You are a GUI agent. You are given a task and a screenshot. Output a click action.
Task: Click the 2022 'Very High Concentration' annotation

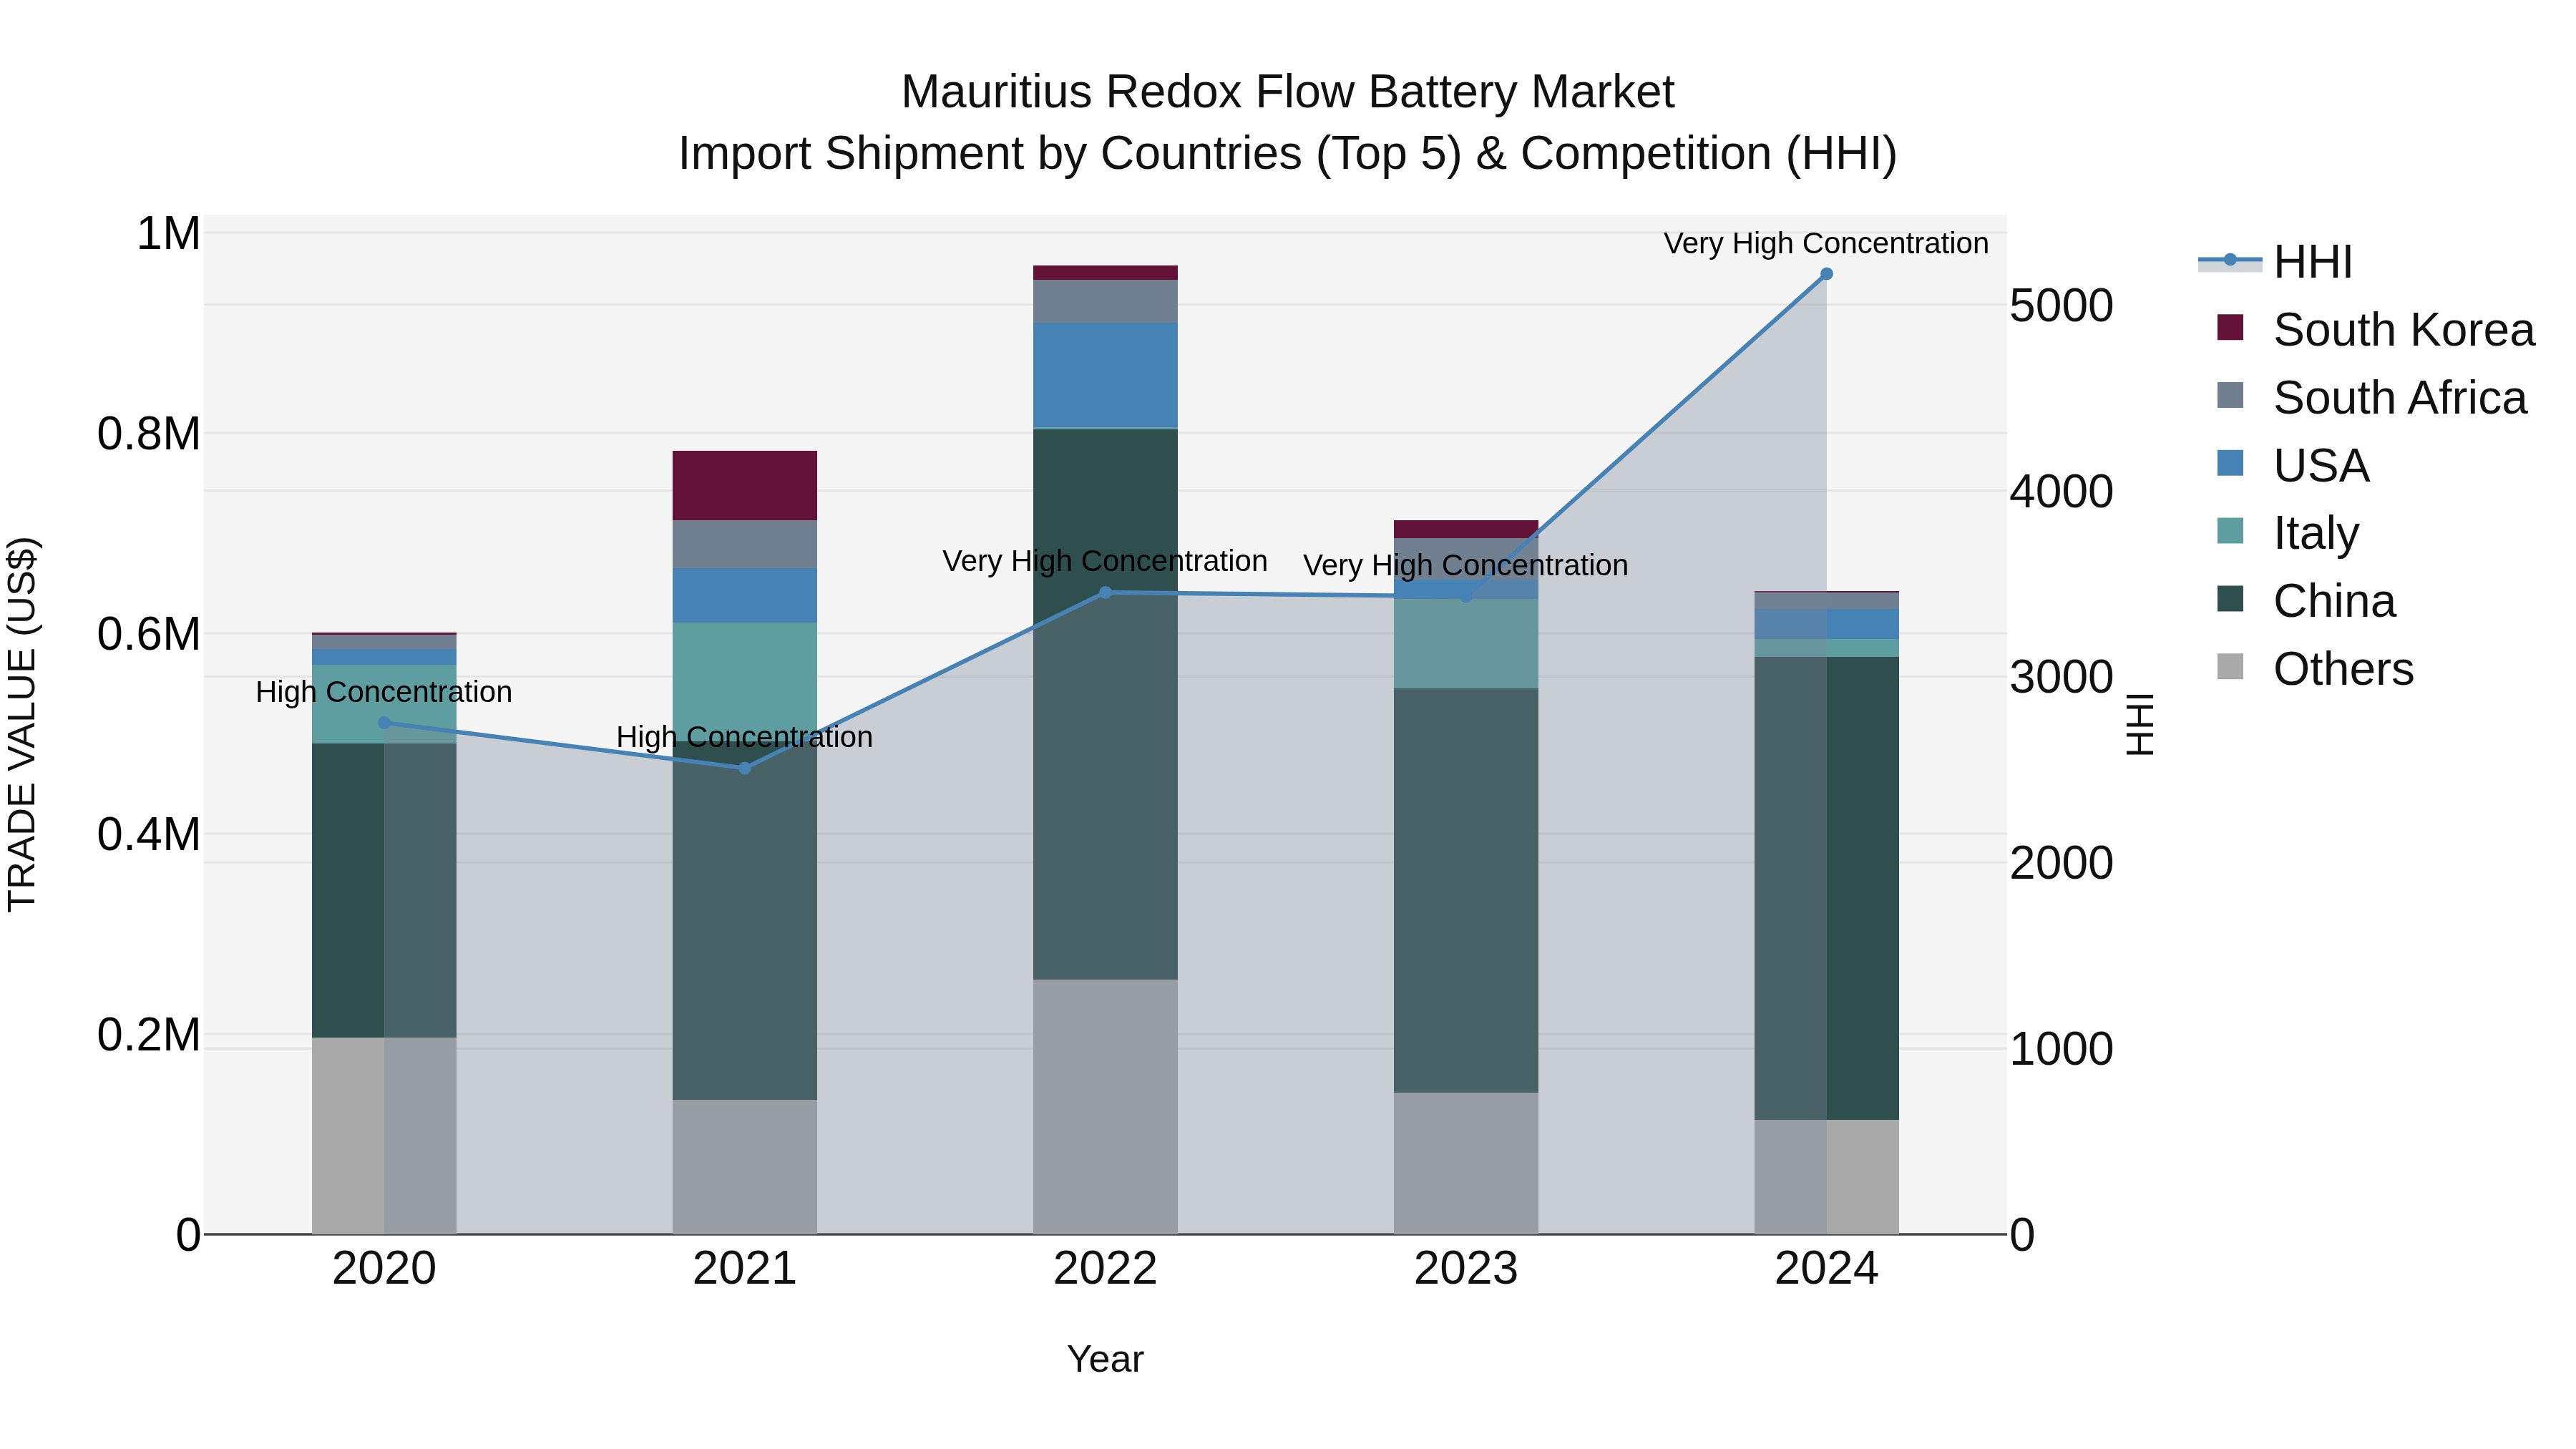(x=1105, y=561)
